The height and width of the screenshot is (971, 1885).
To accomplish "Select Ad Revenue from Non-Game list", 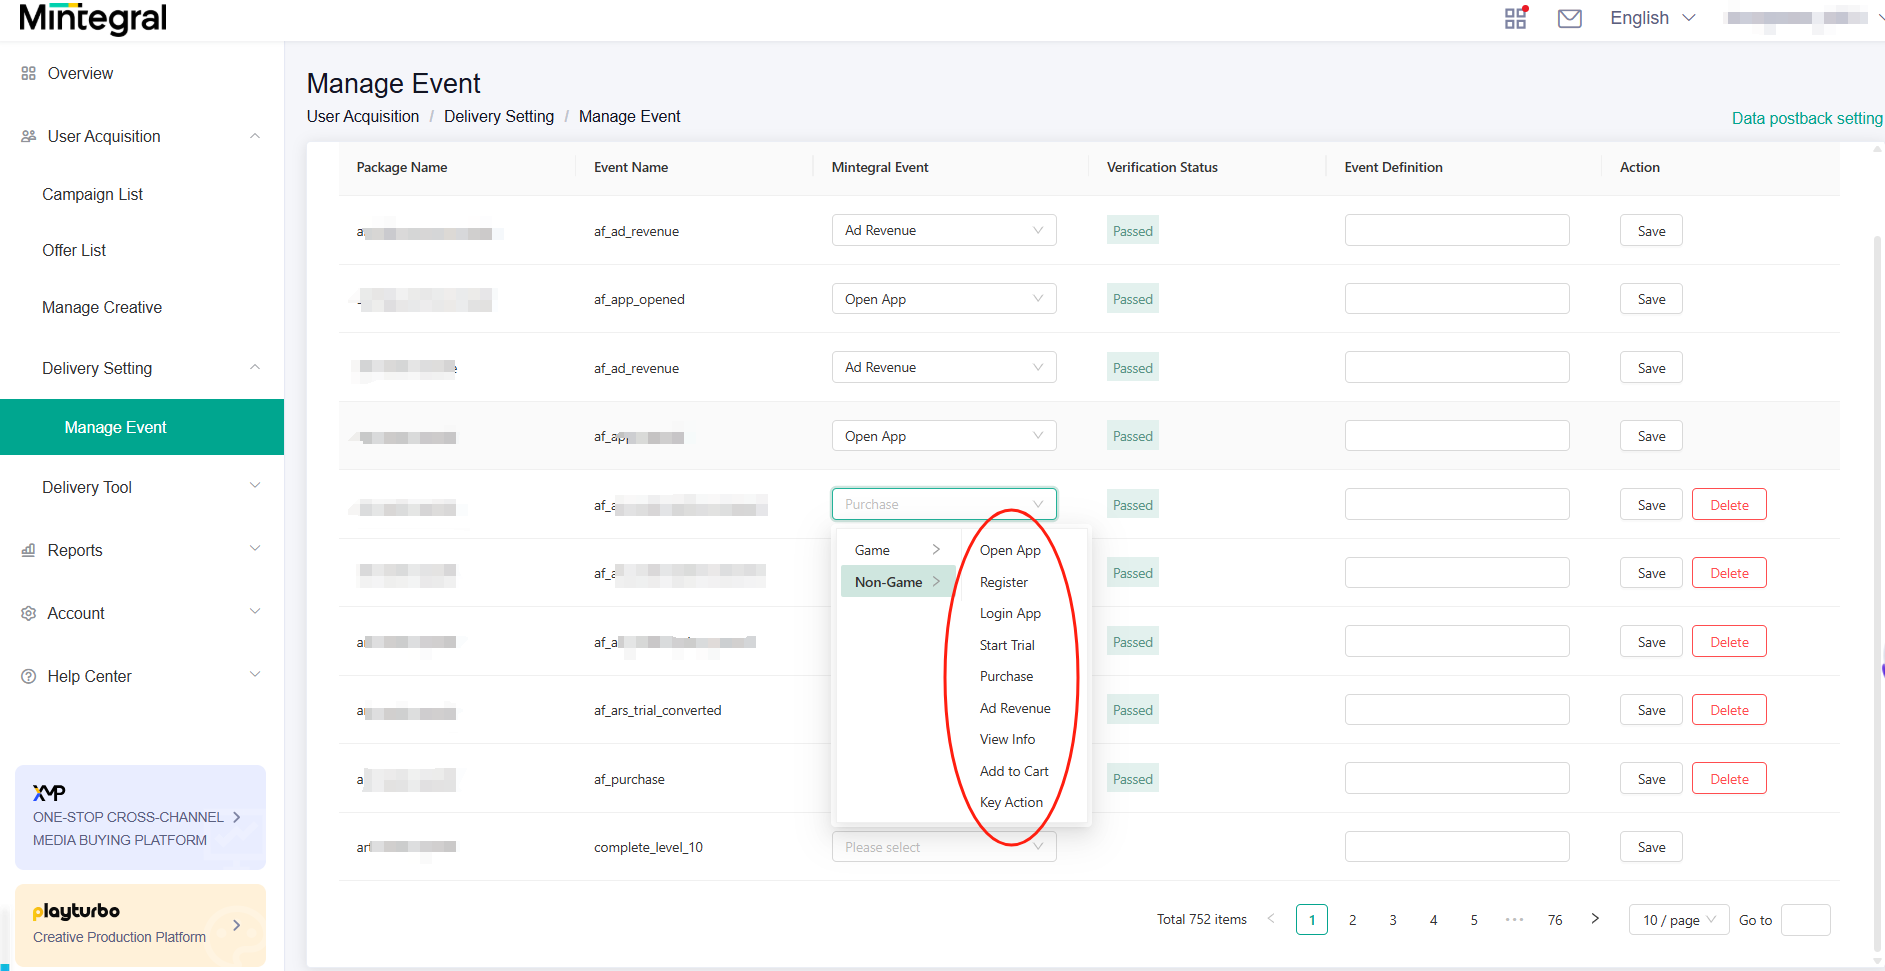I will coord(1015,708).
